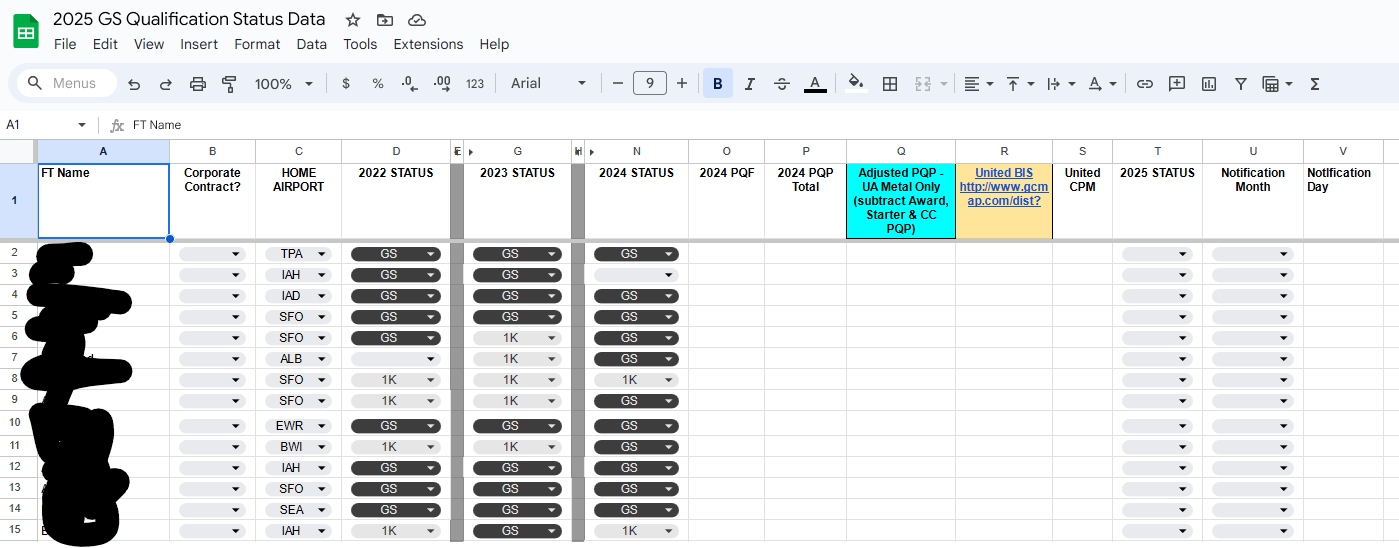Open the Borders tool
1399x548 pixels.
(x=889, y=84)
